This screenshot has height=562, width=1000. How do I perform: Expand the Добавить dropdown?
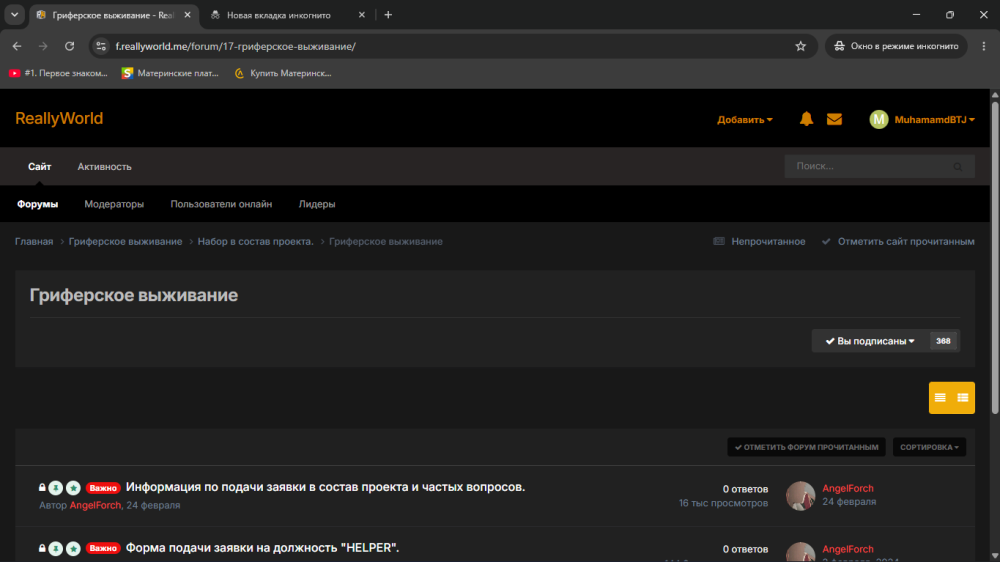coord(744,120)
